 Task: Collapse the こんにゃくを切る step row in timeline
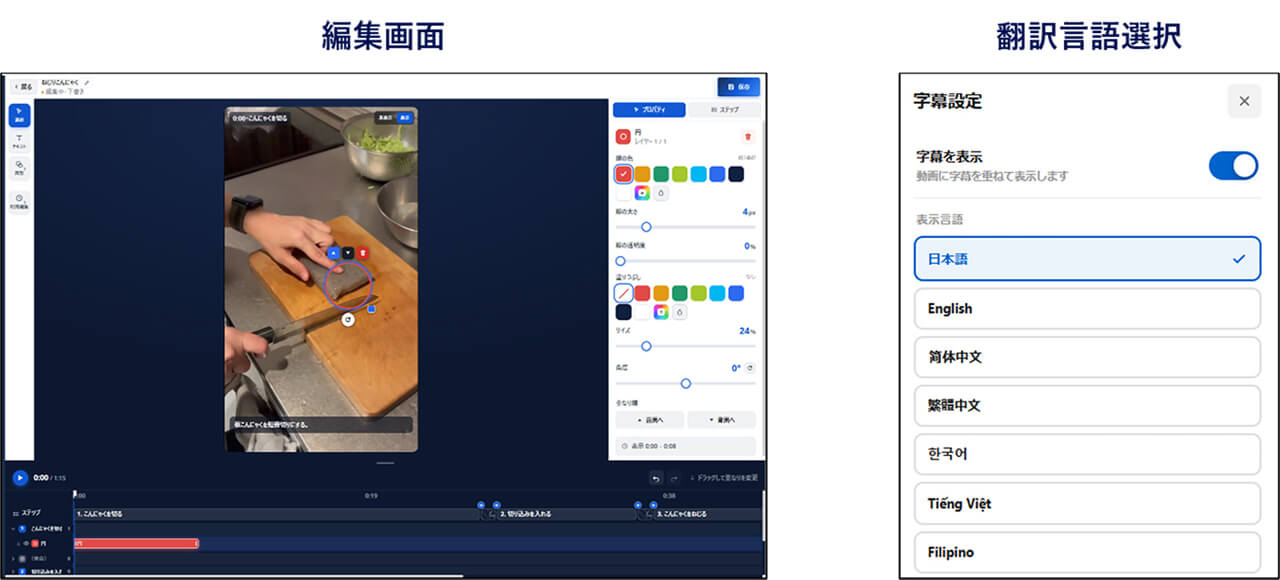click(x=13, y=528)
